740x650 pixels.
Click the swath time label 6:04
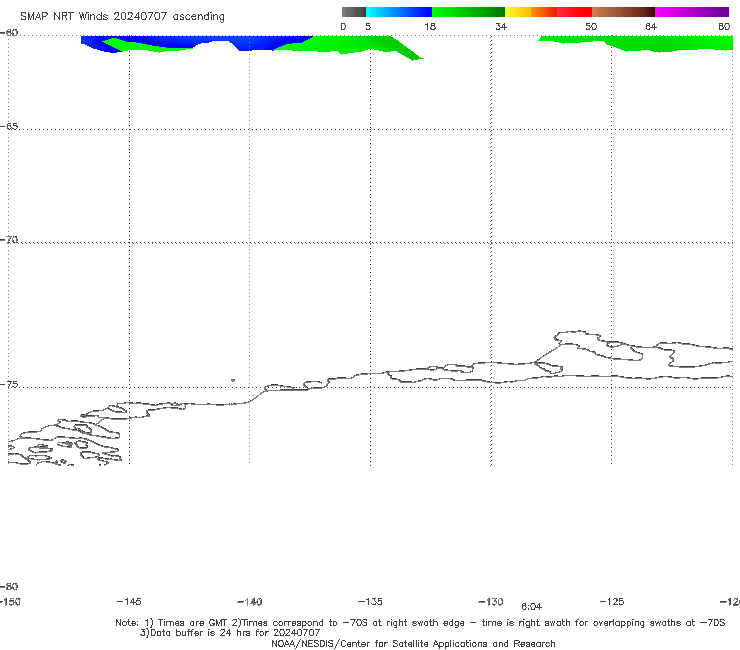[531, 607]
